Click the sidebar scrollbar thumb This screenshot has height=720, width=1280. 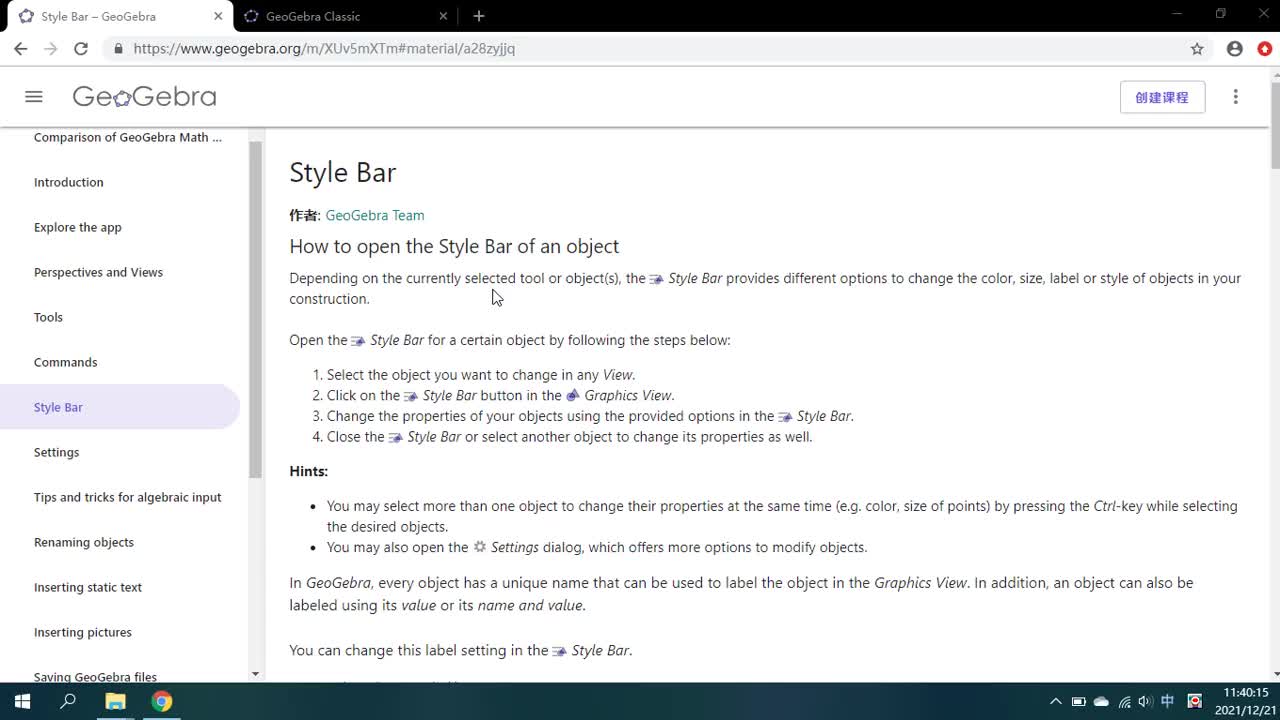click(x=256, y=310)
